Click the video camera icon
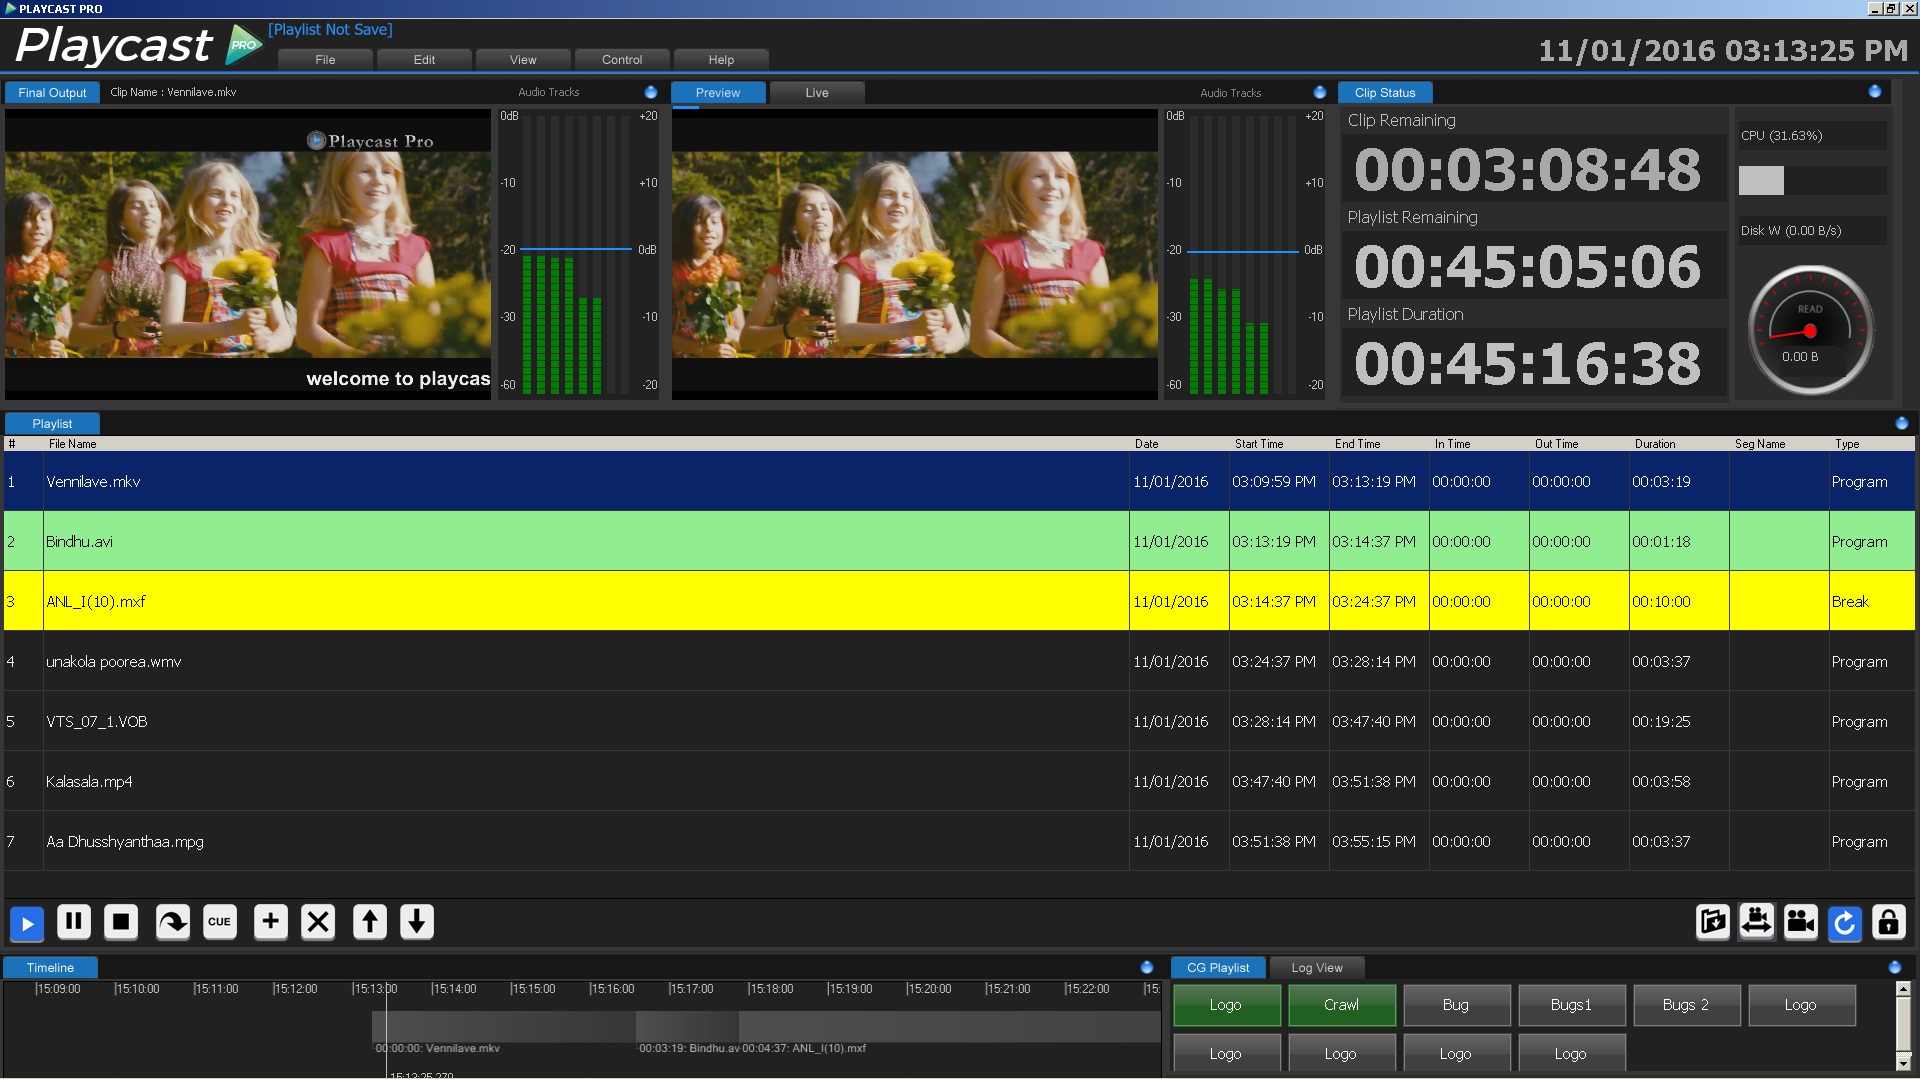This screenshot has height=1080, width=1920. (x=1801, y=922)
